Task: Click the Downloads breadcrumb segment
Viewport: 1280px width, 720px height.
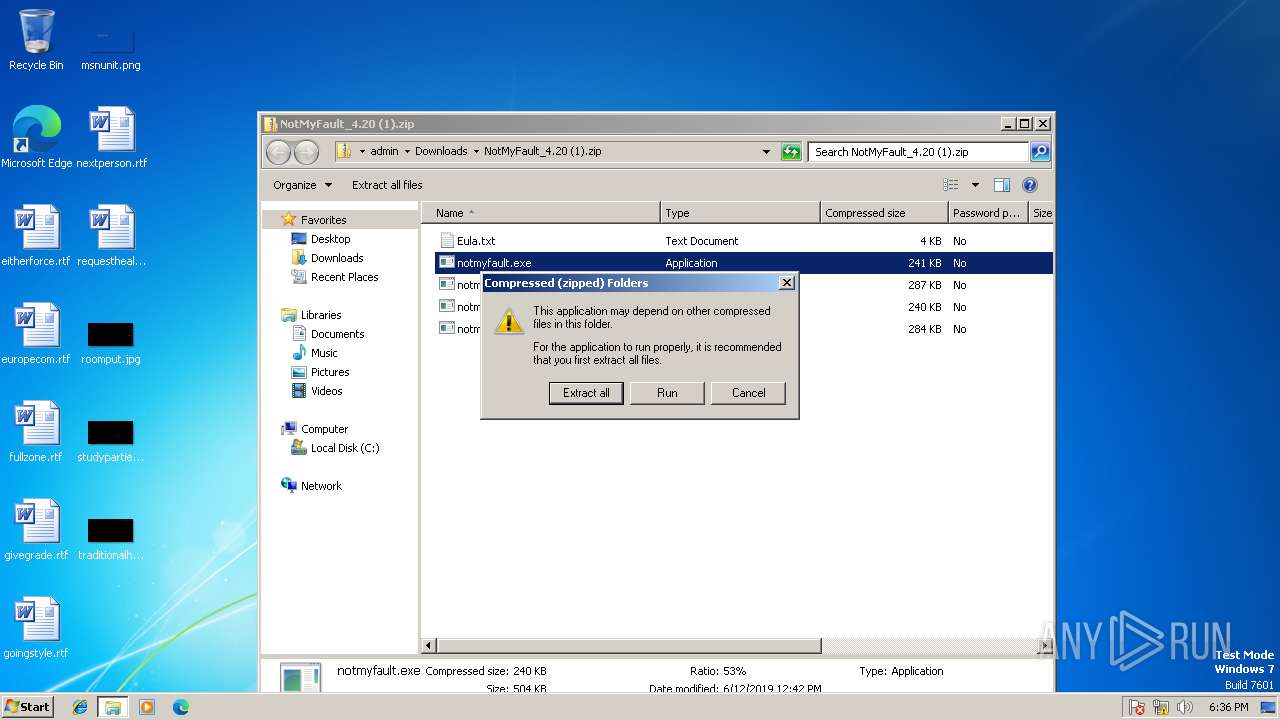Action: (x=441, y=152)
